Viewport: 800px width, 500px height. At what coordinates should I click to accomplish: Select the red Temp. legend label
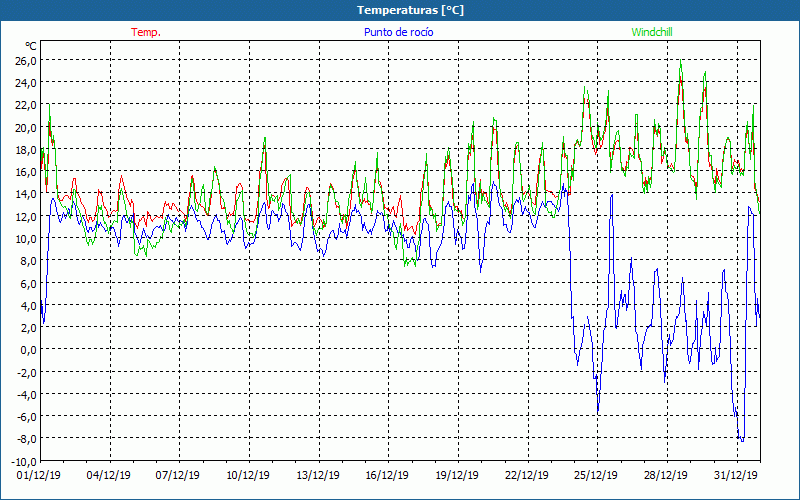(x=146, y=32)
